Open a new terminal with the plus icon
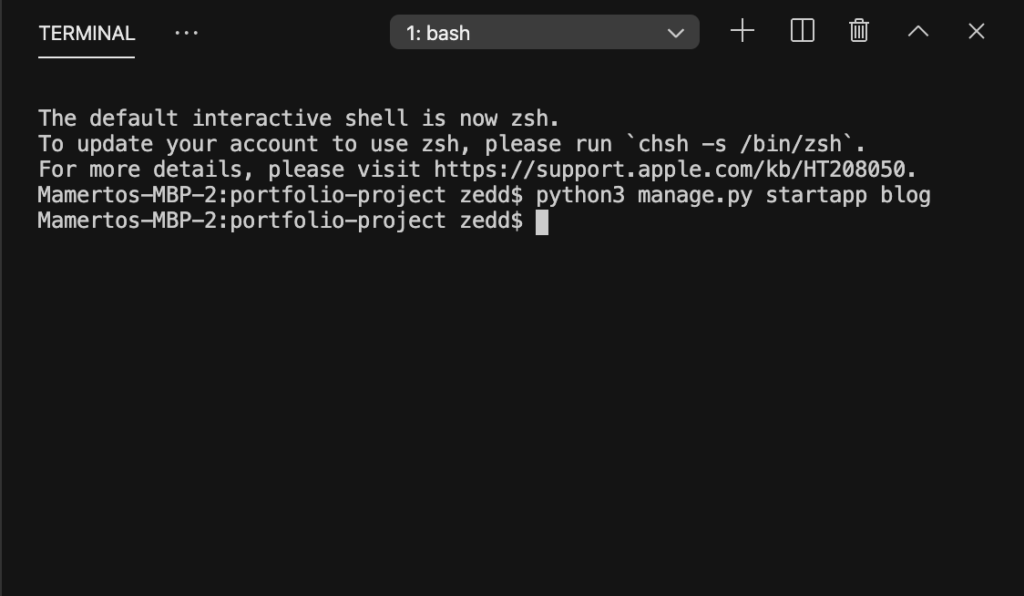This screenshot has width=1024, height=596. (x=742, y=31)
